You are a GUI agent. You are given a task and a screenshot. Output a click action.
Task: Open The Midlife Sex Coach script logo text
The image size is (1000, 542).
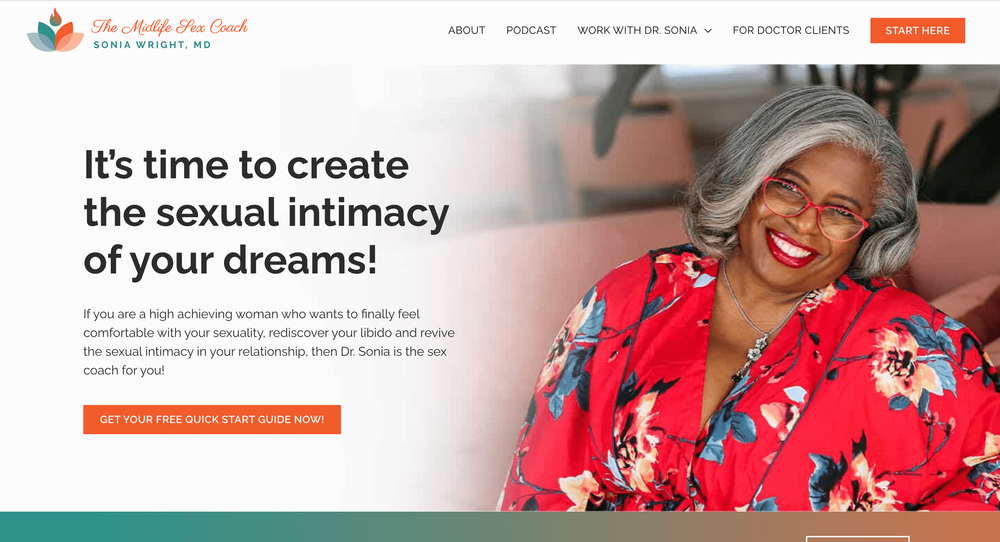click(x=170, y=27)
